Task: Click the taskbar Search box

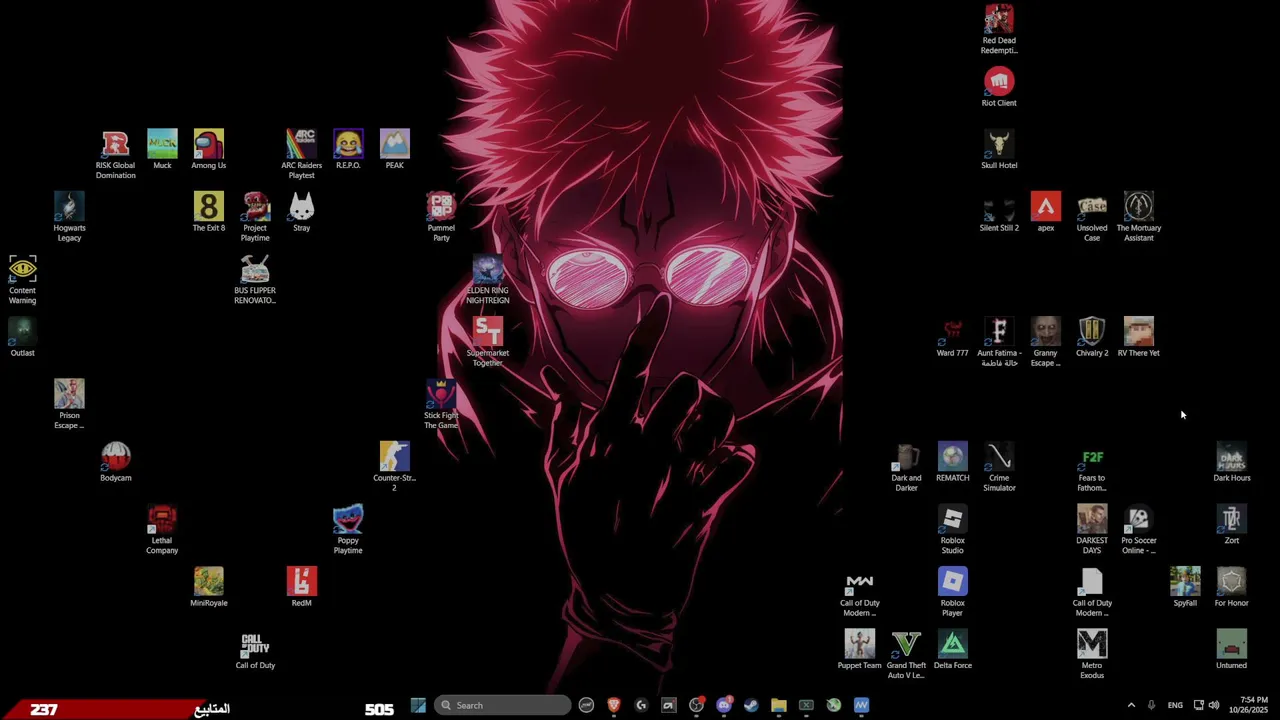Action: (x=502, y=705)
